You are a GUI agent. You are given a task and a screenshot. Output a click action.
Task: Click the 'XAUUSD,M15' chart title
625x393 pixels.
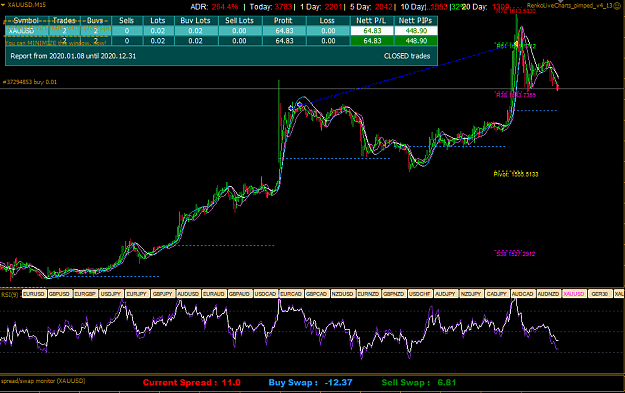coord(26,5)
